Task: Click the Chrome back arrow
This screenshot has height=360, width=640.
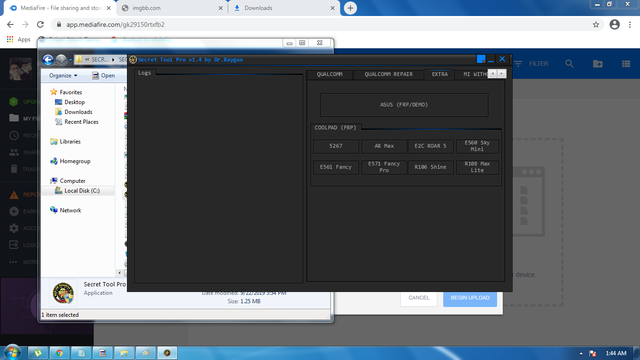Action: pyautogui.click(x=10, y=24)
